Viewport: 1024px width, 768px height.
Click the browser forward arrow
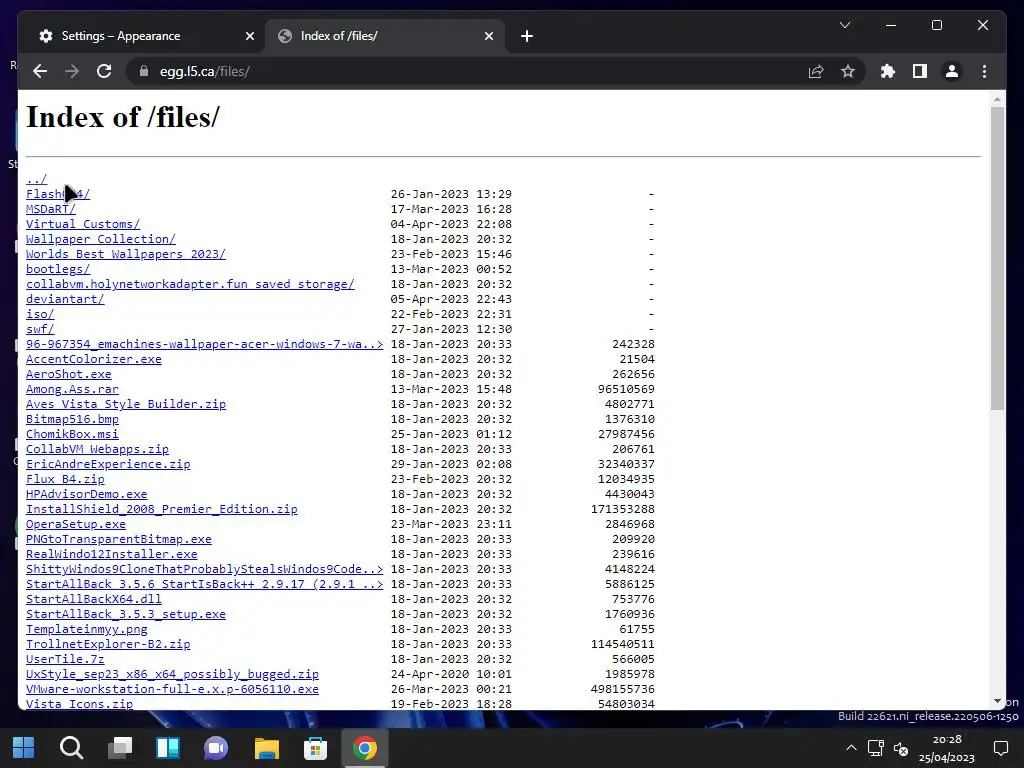pyautogui.click(x=72, y=71)
